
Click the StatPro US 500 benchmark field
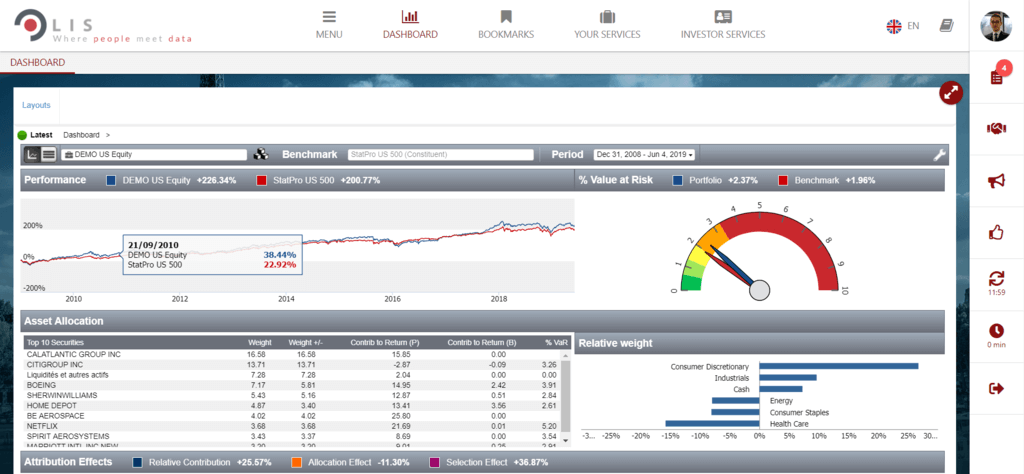pos(441,155)
